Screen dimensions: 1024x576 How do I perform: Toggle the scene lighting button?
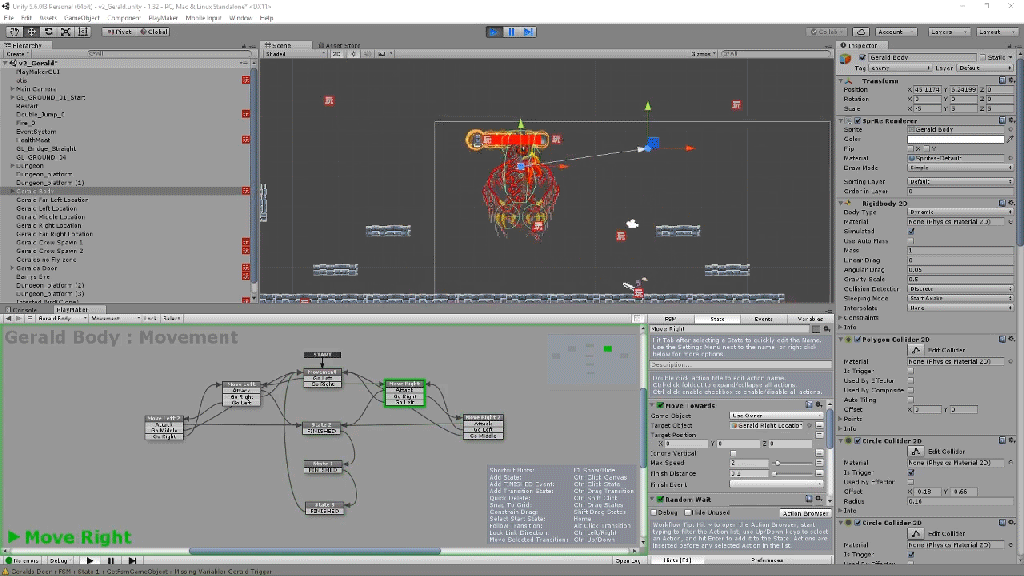click(x=353, y=54)
